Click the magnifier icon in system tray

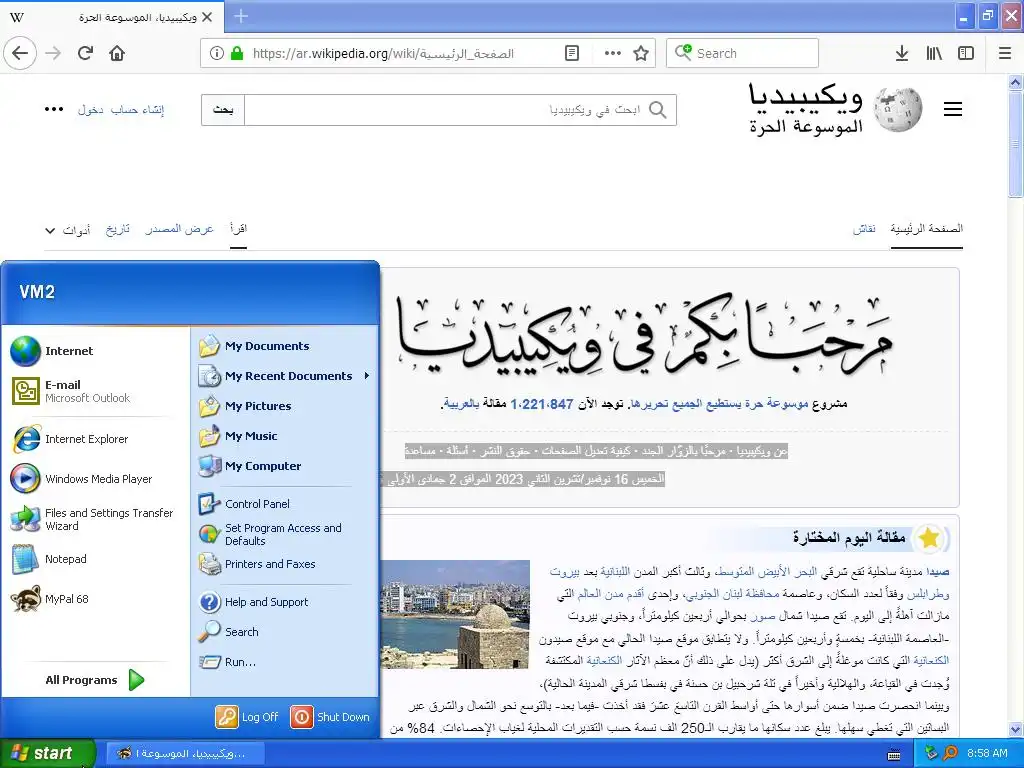tap(950, 754)
